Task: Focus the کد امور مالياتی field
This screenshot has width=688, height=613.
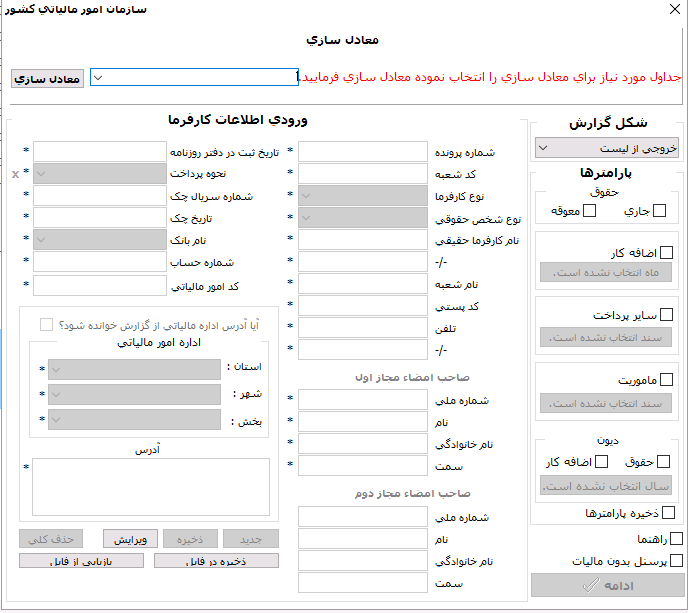Action: pyautogui.click(x=100, y=286)
